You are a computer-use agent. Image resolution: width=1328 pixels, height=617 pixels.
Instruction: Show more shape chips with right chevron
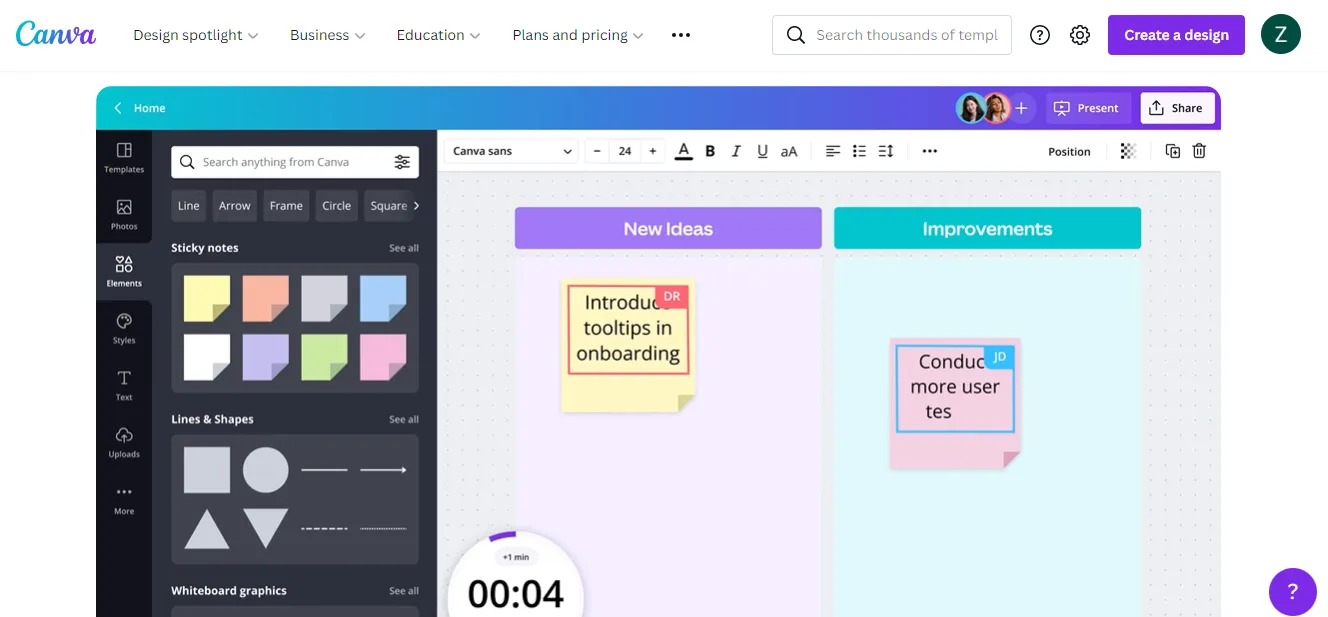(x=416, y=205)
